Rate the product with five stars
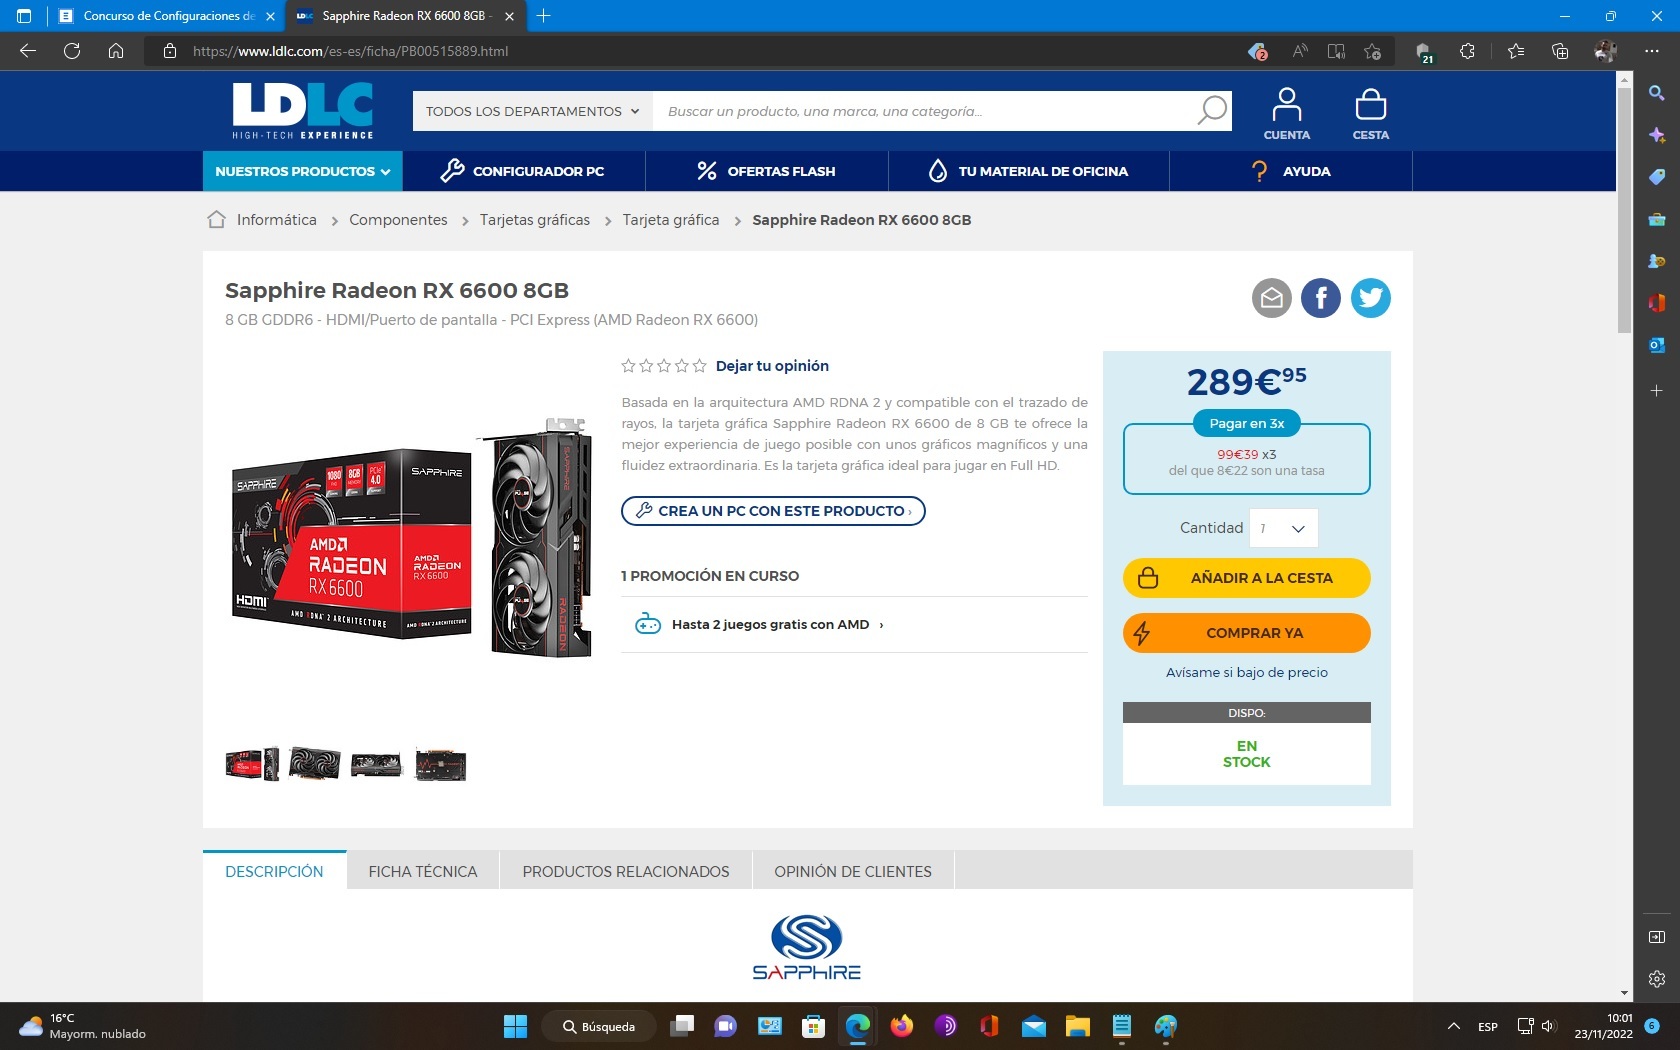The width and height of the screenshot is (1680, 1050). (699, 366)
